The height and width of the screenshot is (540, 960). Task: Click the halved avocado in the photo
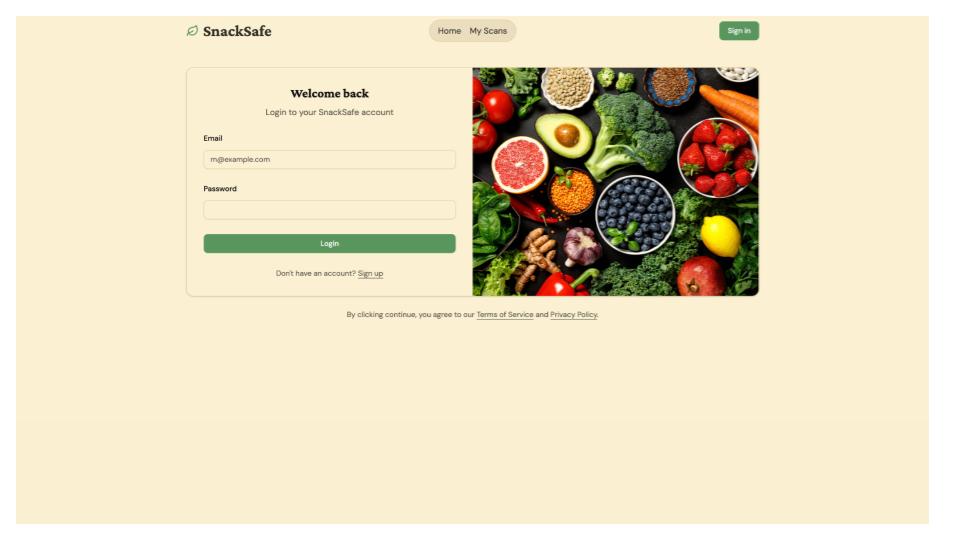[564, 135]
